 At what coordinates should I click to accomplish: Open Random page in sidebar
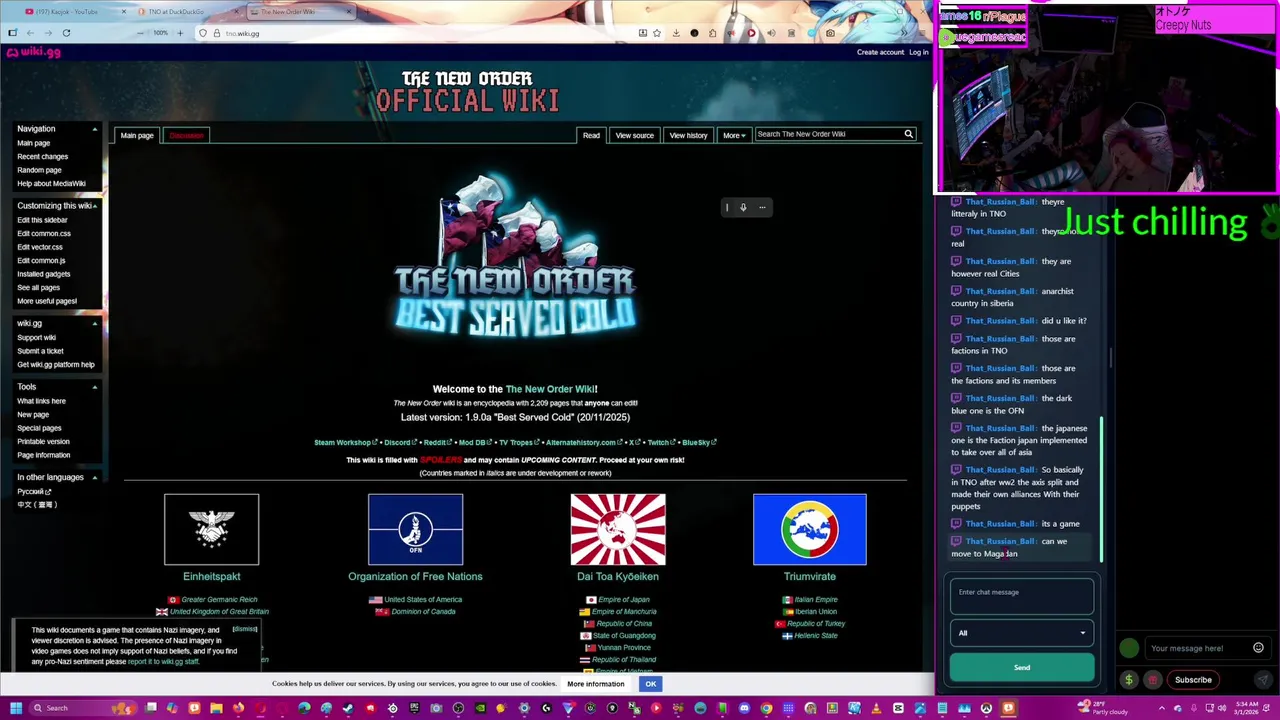(x=39, y=170)
